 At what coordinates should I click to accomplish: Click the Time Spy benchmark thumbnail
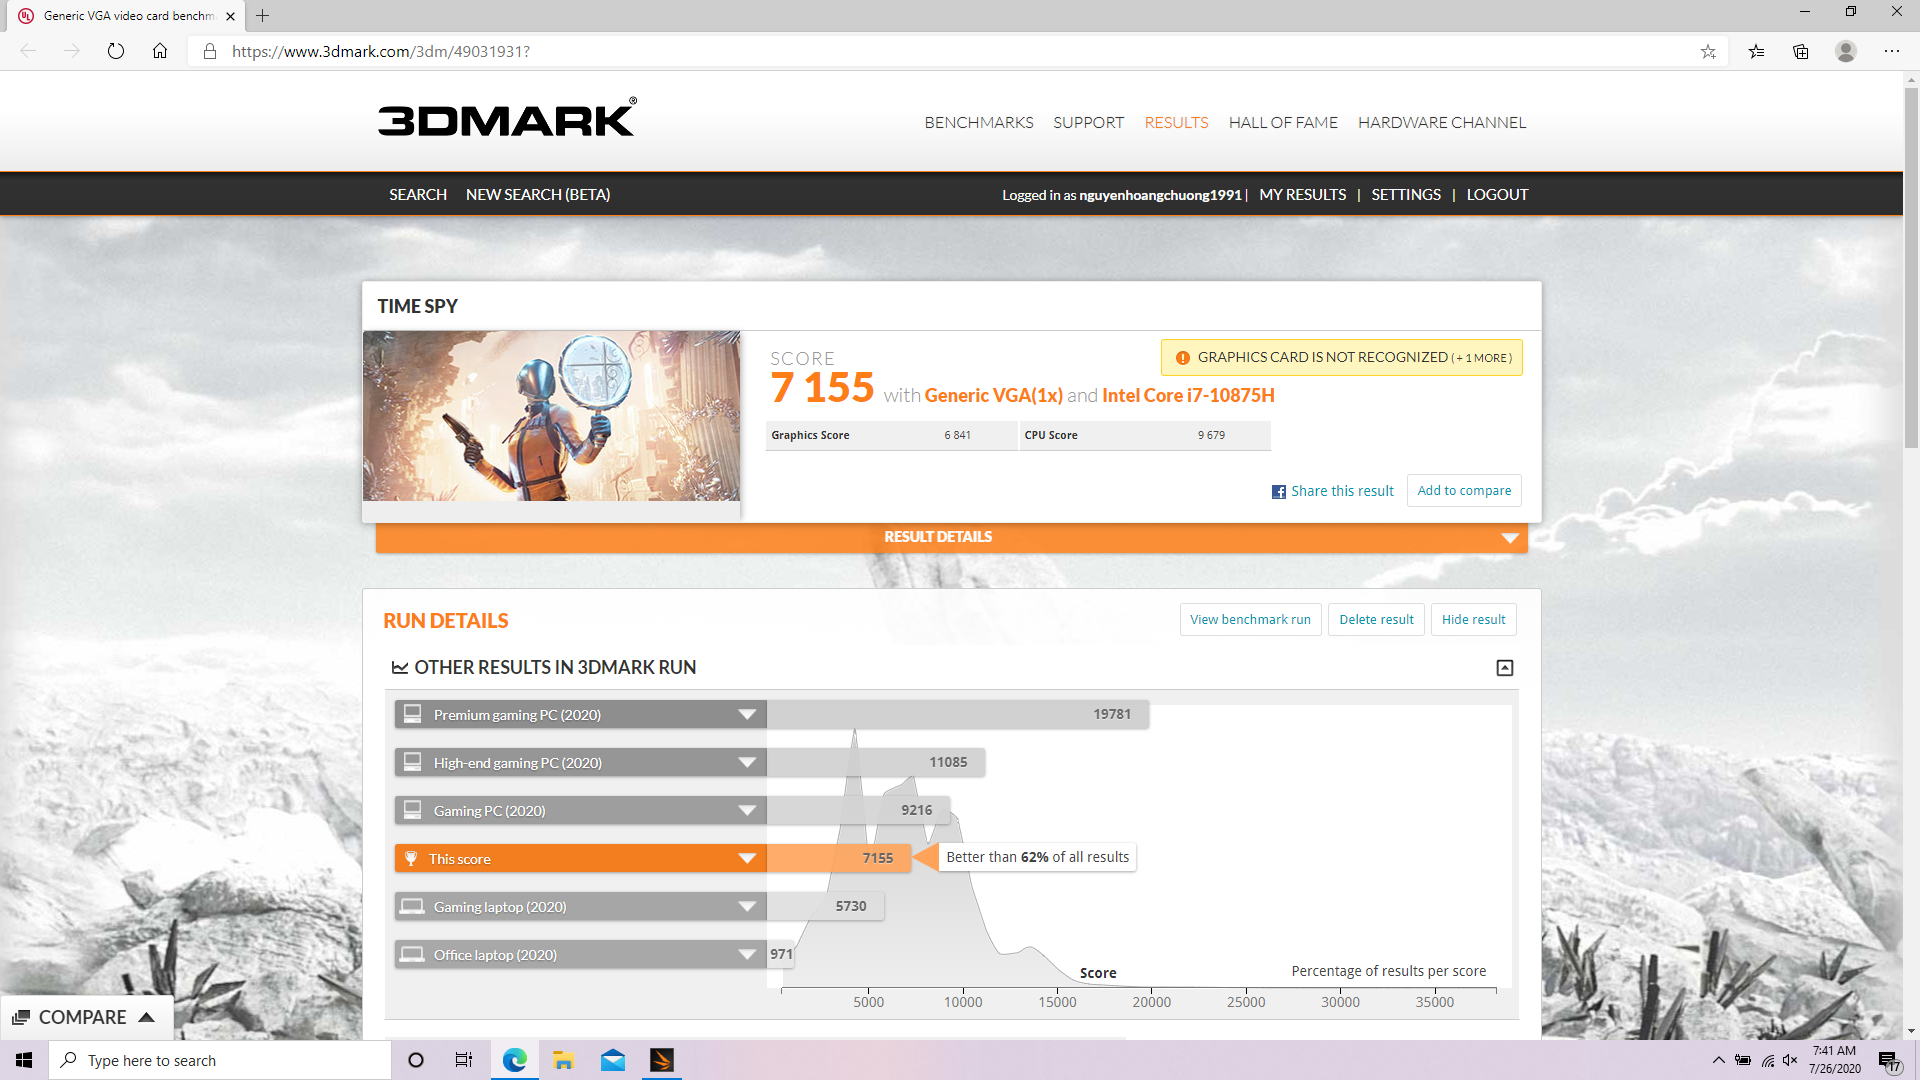[551, 416]
